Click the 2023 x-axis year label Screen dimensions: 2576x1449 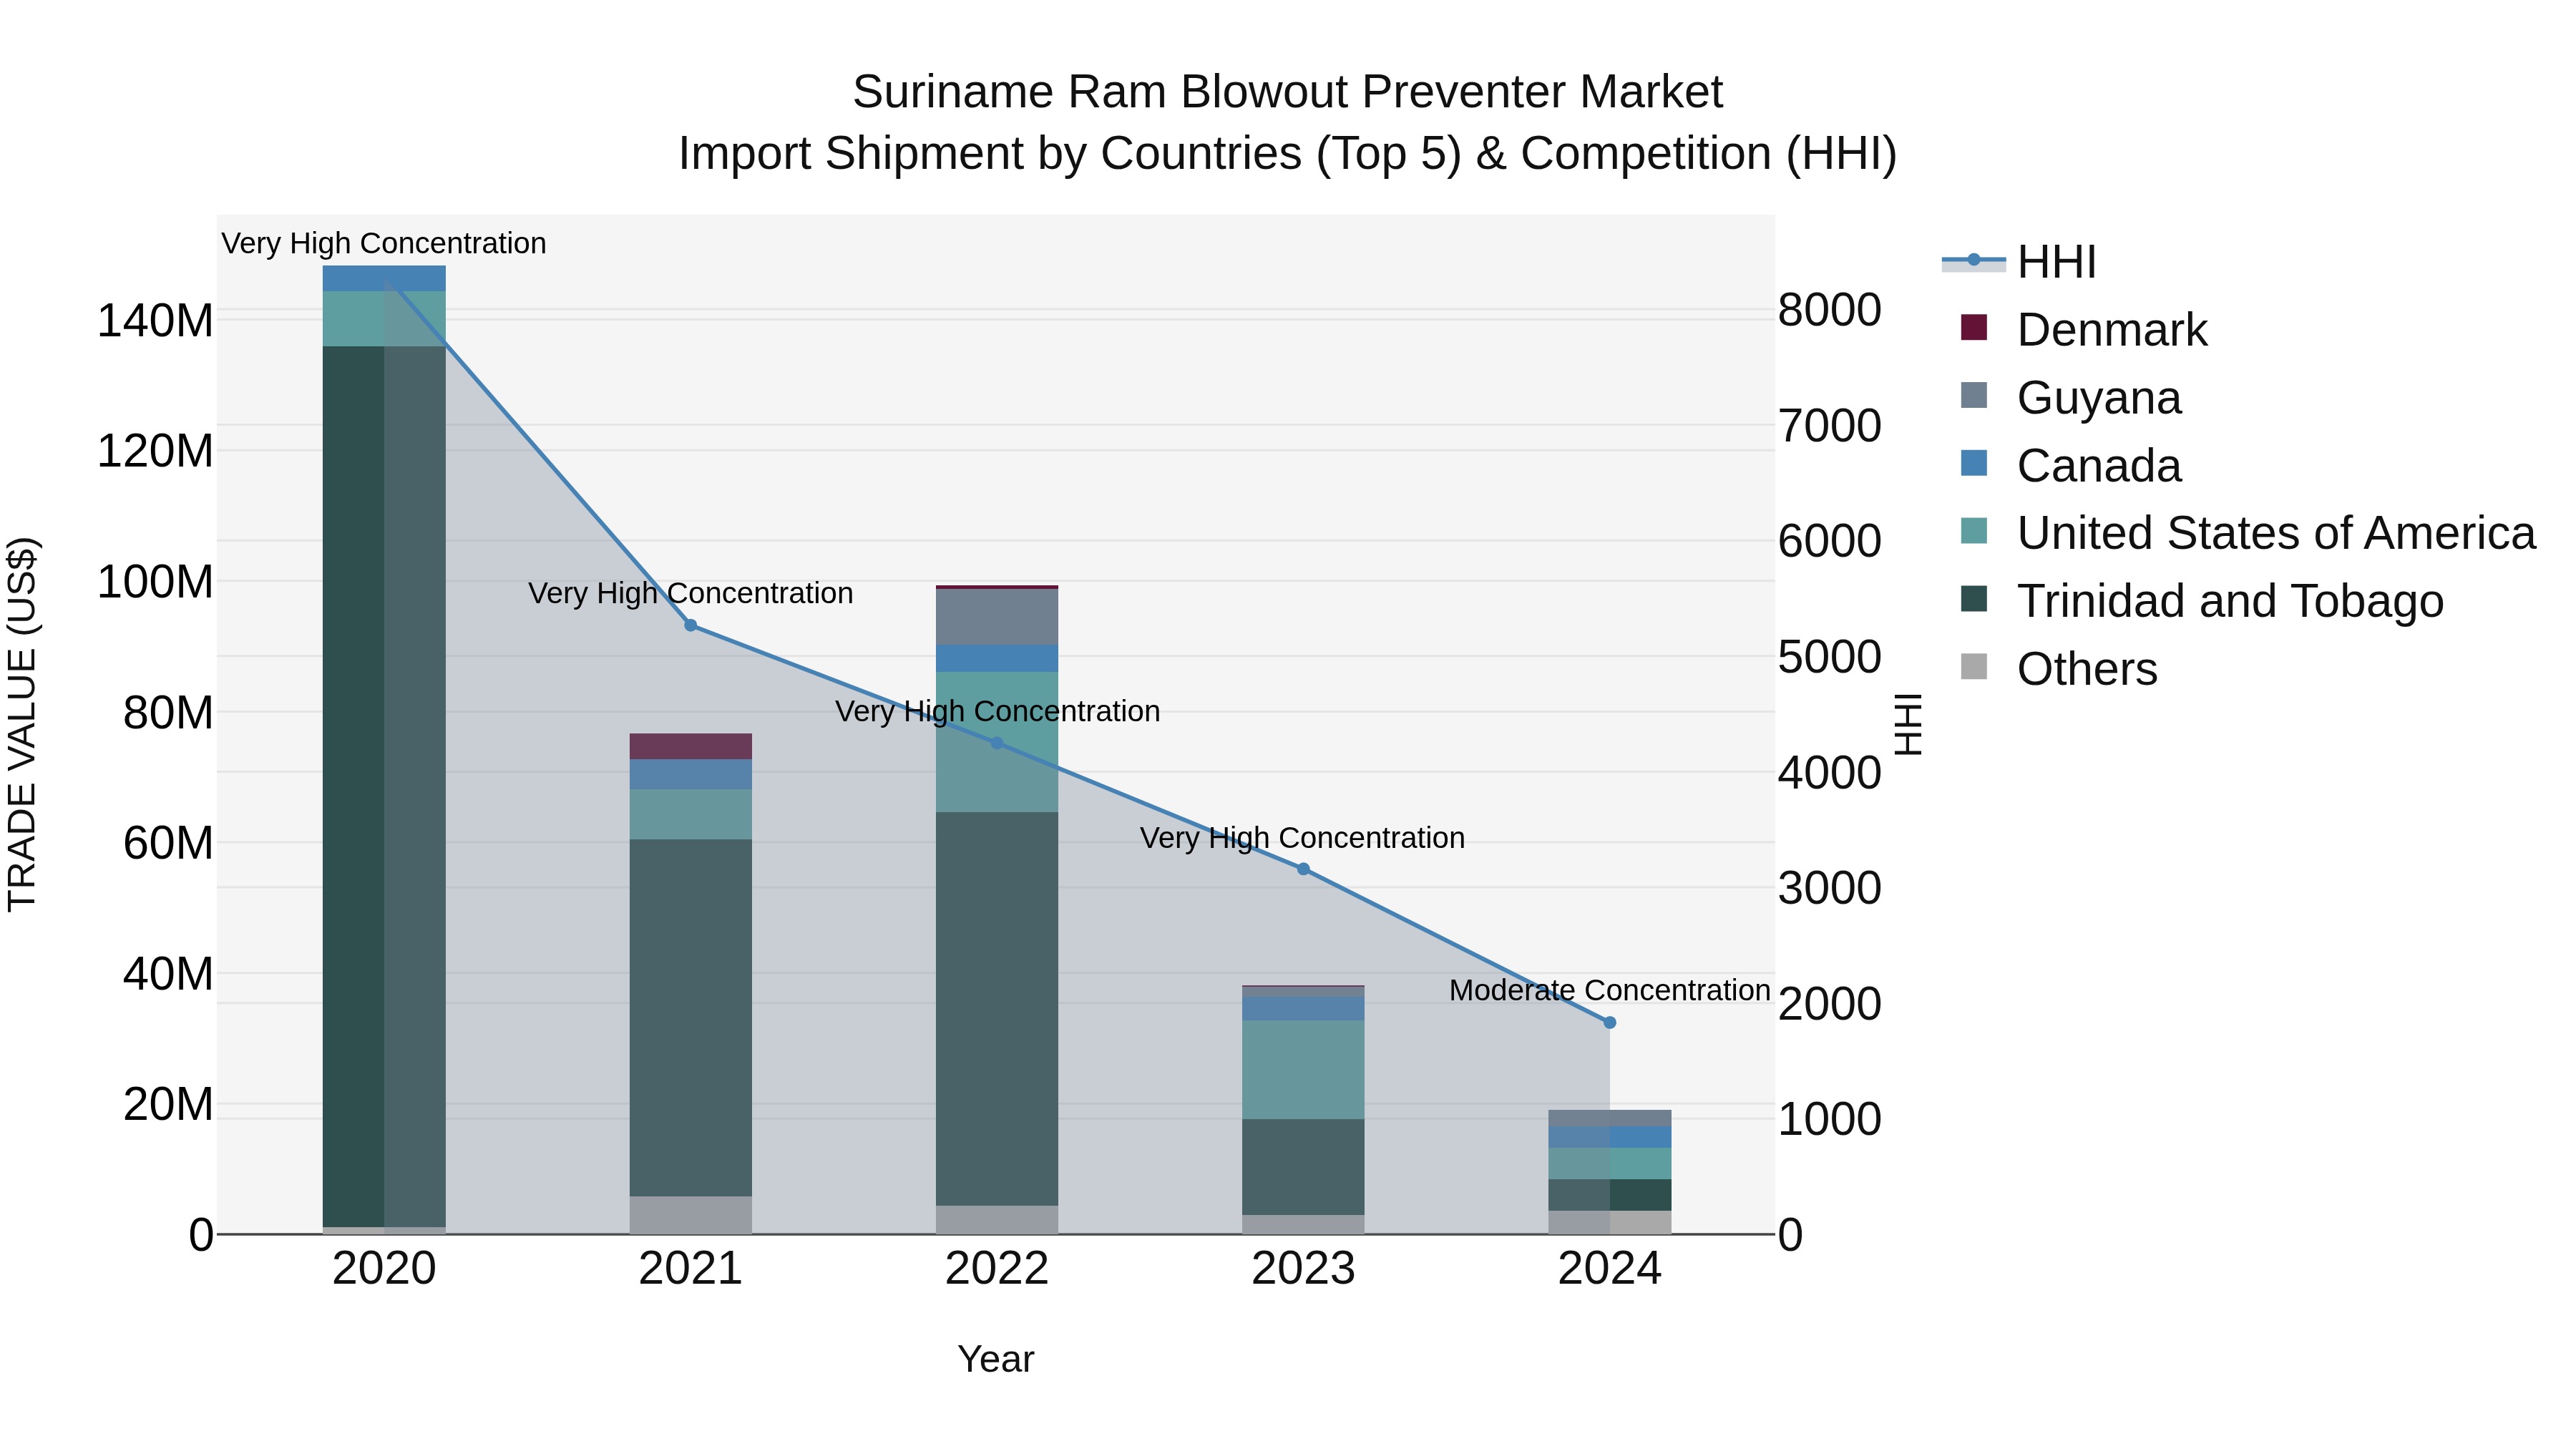click(1303, 1269)
